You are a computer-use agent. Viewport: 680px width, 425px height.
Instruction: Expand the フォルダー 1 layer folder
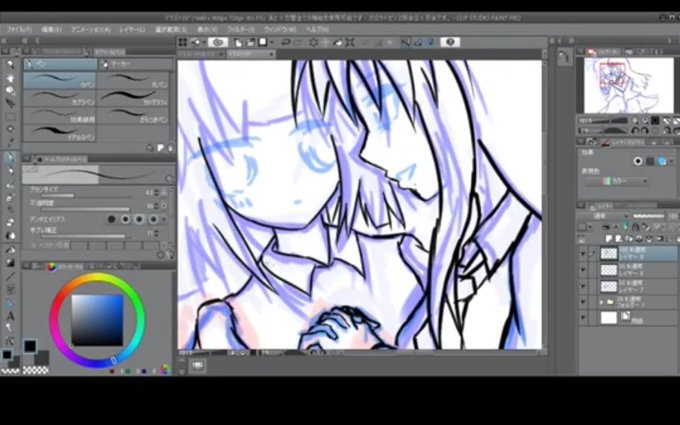coord(601,302)
